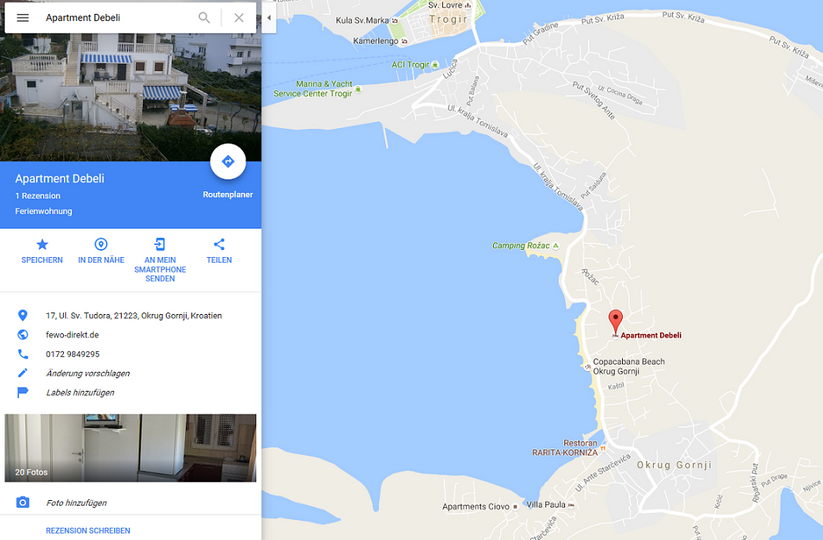Open the 20 Fotos thumbnail
823x540 pixels.
[131, 448]
